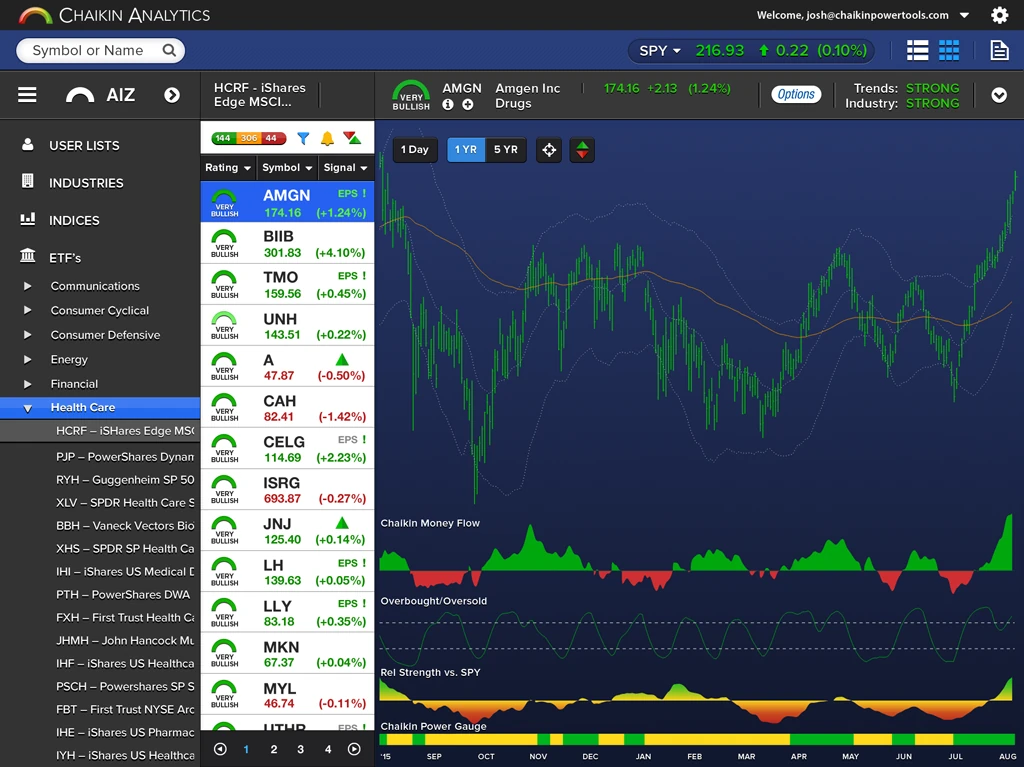Go to page 3 of list
Viewport: 1024px width, 767px height.
click(300, 749)
